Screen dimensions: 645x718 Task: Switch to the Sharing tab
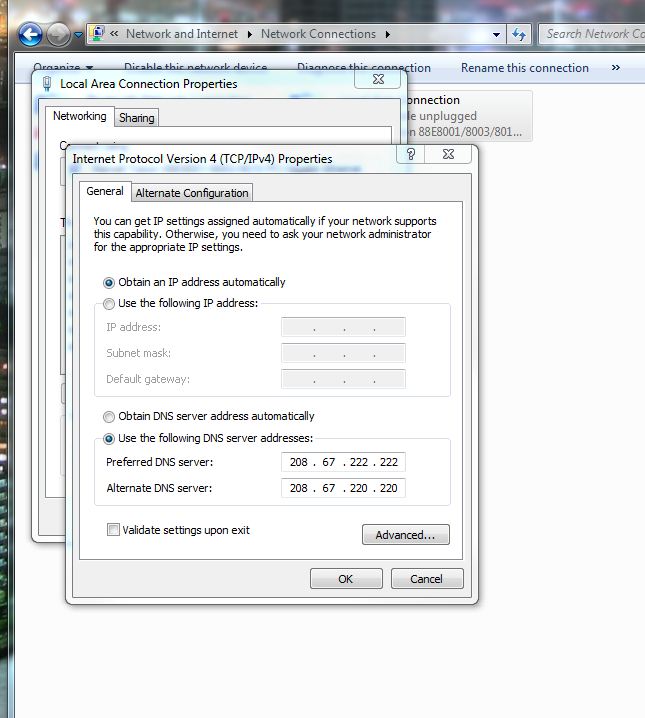(136, 118)
